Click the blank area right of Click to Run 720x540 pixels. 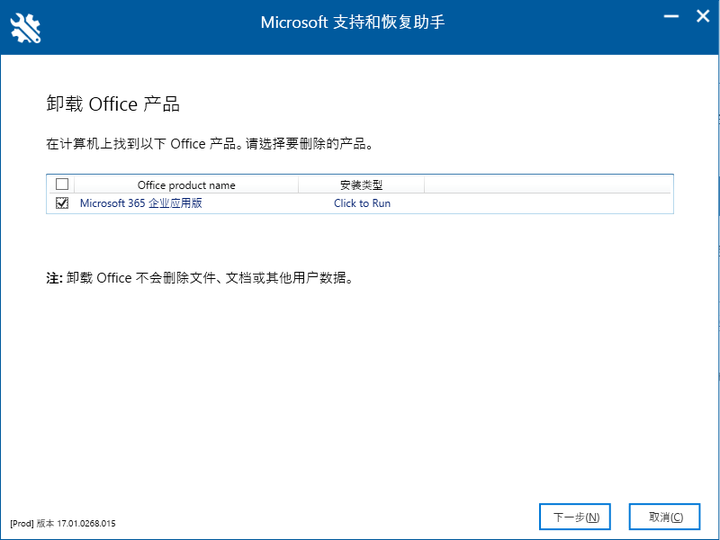tap(548, 203)
